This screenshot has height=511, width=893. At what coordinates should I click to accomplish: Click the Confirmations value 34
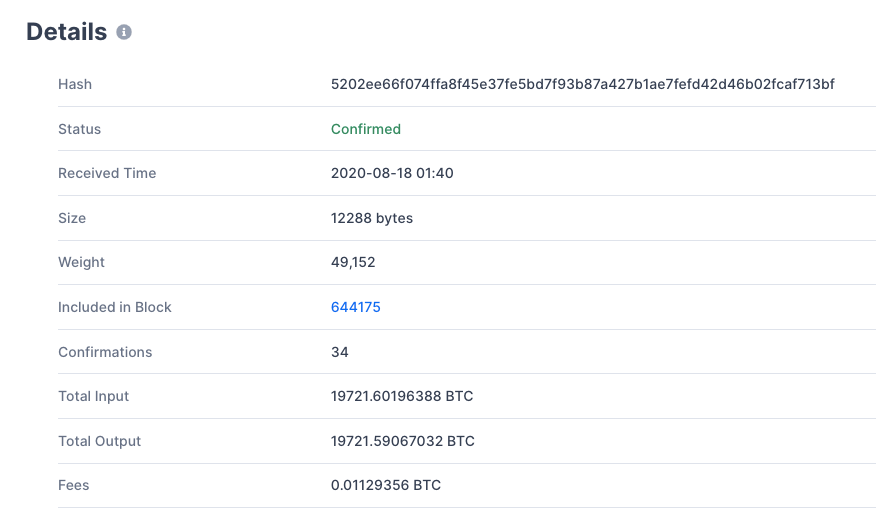point(339,352)
